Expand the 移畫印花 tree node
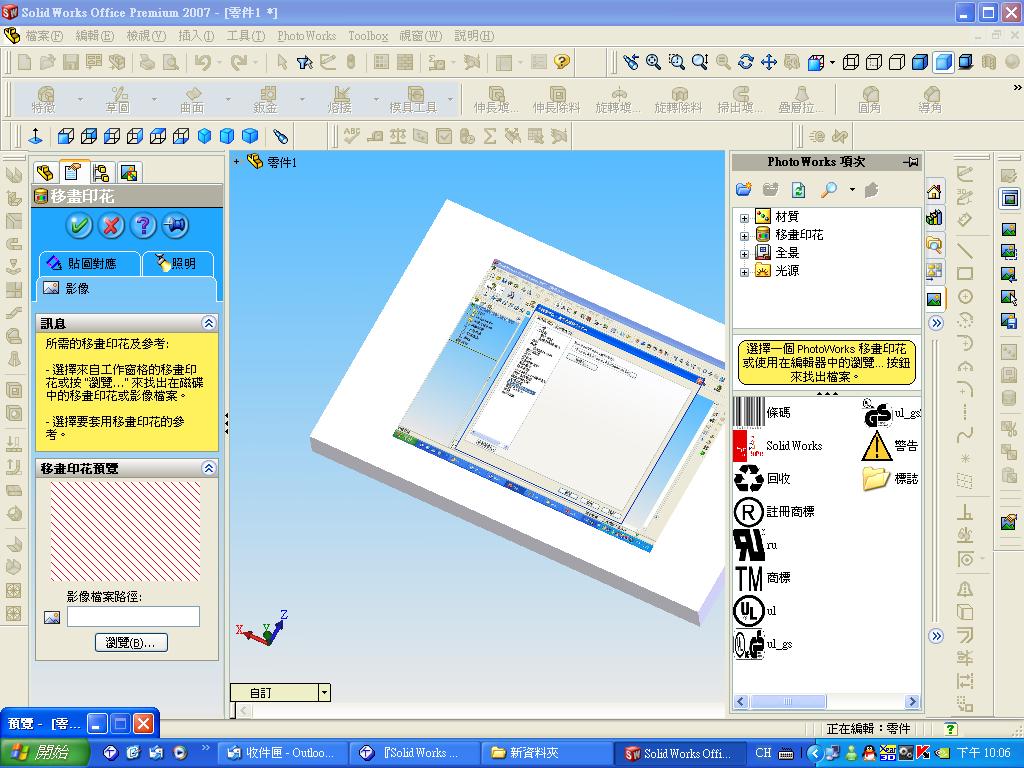 744,236
